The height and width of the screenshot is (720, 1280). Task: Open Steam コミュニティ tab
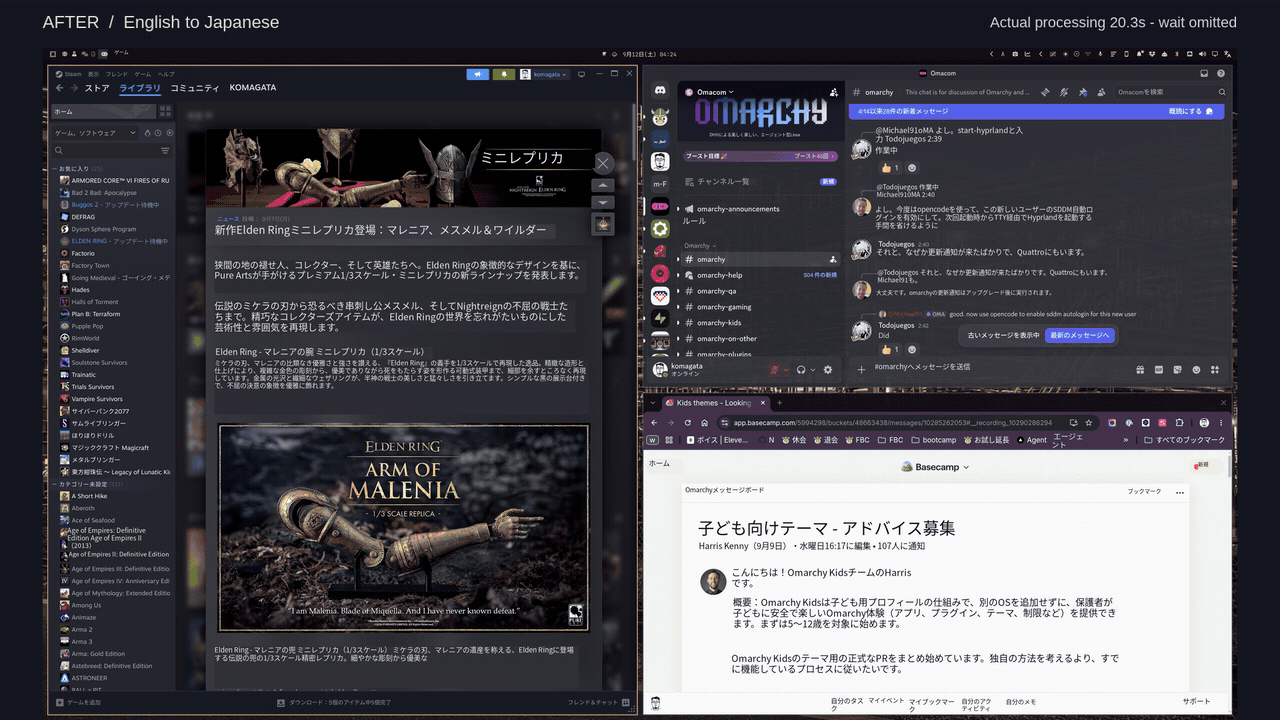point(195,88)
